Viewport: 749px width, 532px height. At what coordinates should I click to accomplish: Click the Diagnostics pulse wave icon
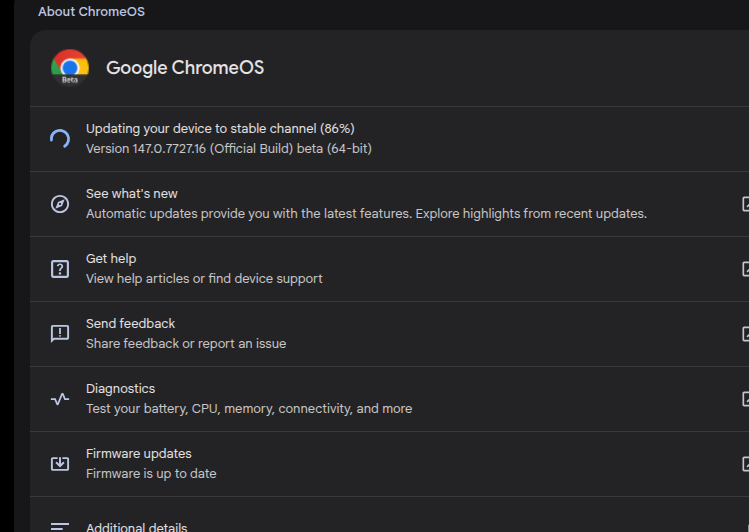coord(60,399)
